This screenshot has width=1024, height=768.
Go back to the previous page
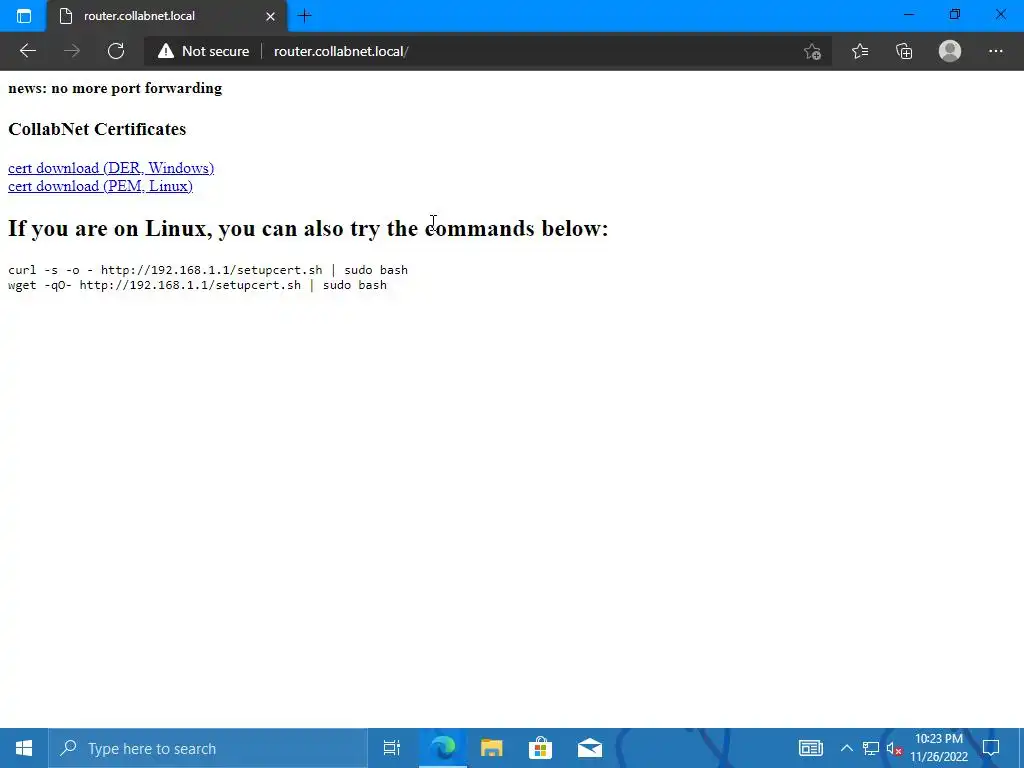click(x=27, y=51)
